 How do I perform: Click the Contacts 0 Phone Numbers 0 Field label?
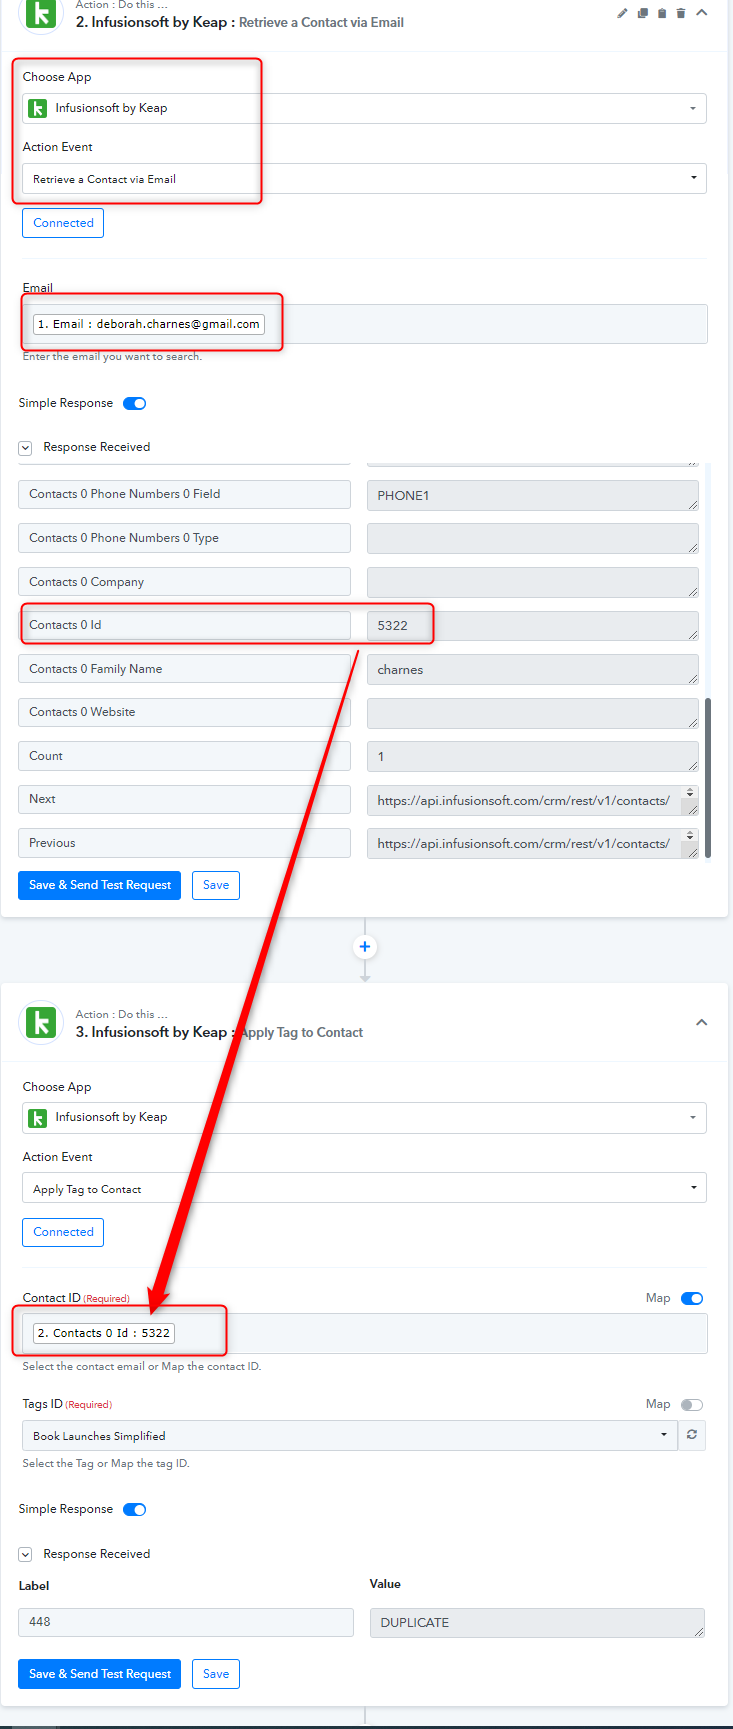(x=184, y=494)
